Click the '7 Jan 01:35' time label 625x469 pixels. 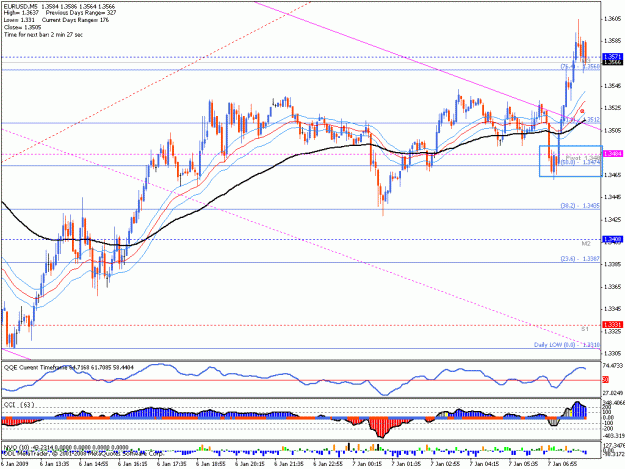[407, 464]
